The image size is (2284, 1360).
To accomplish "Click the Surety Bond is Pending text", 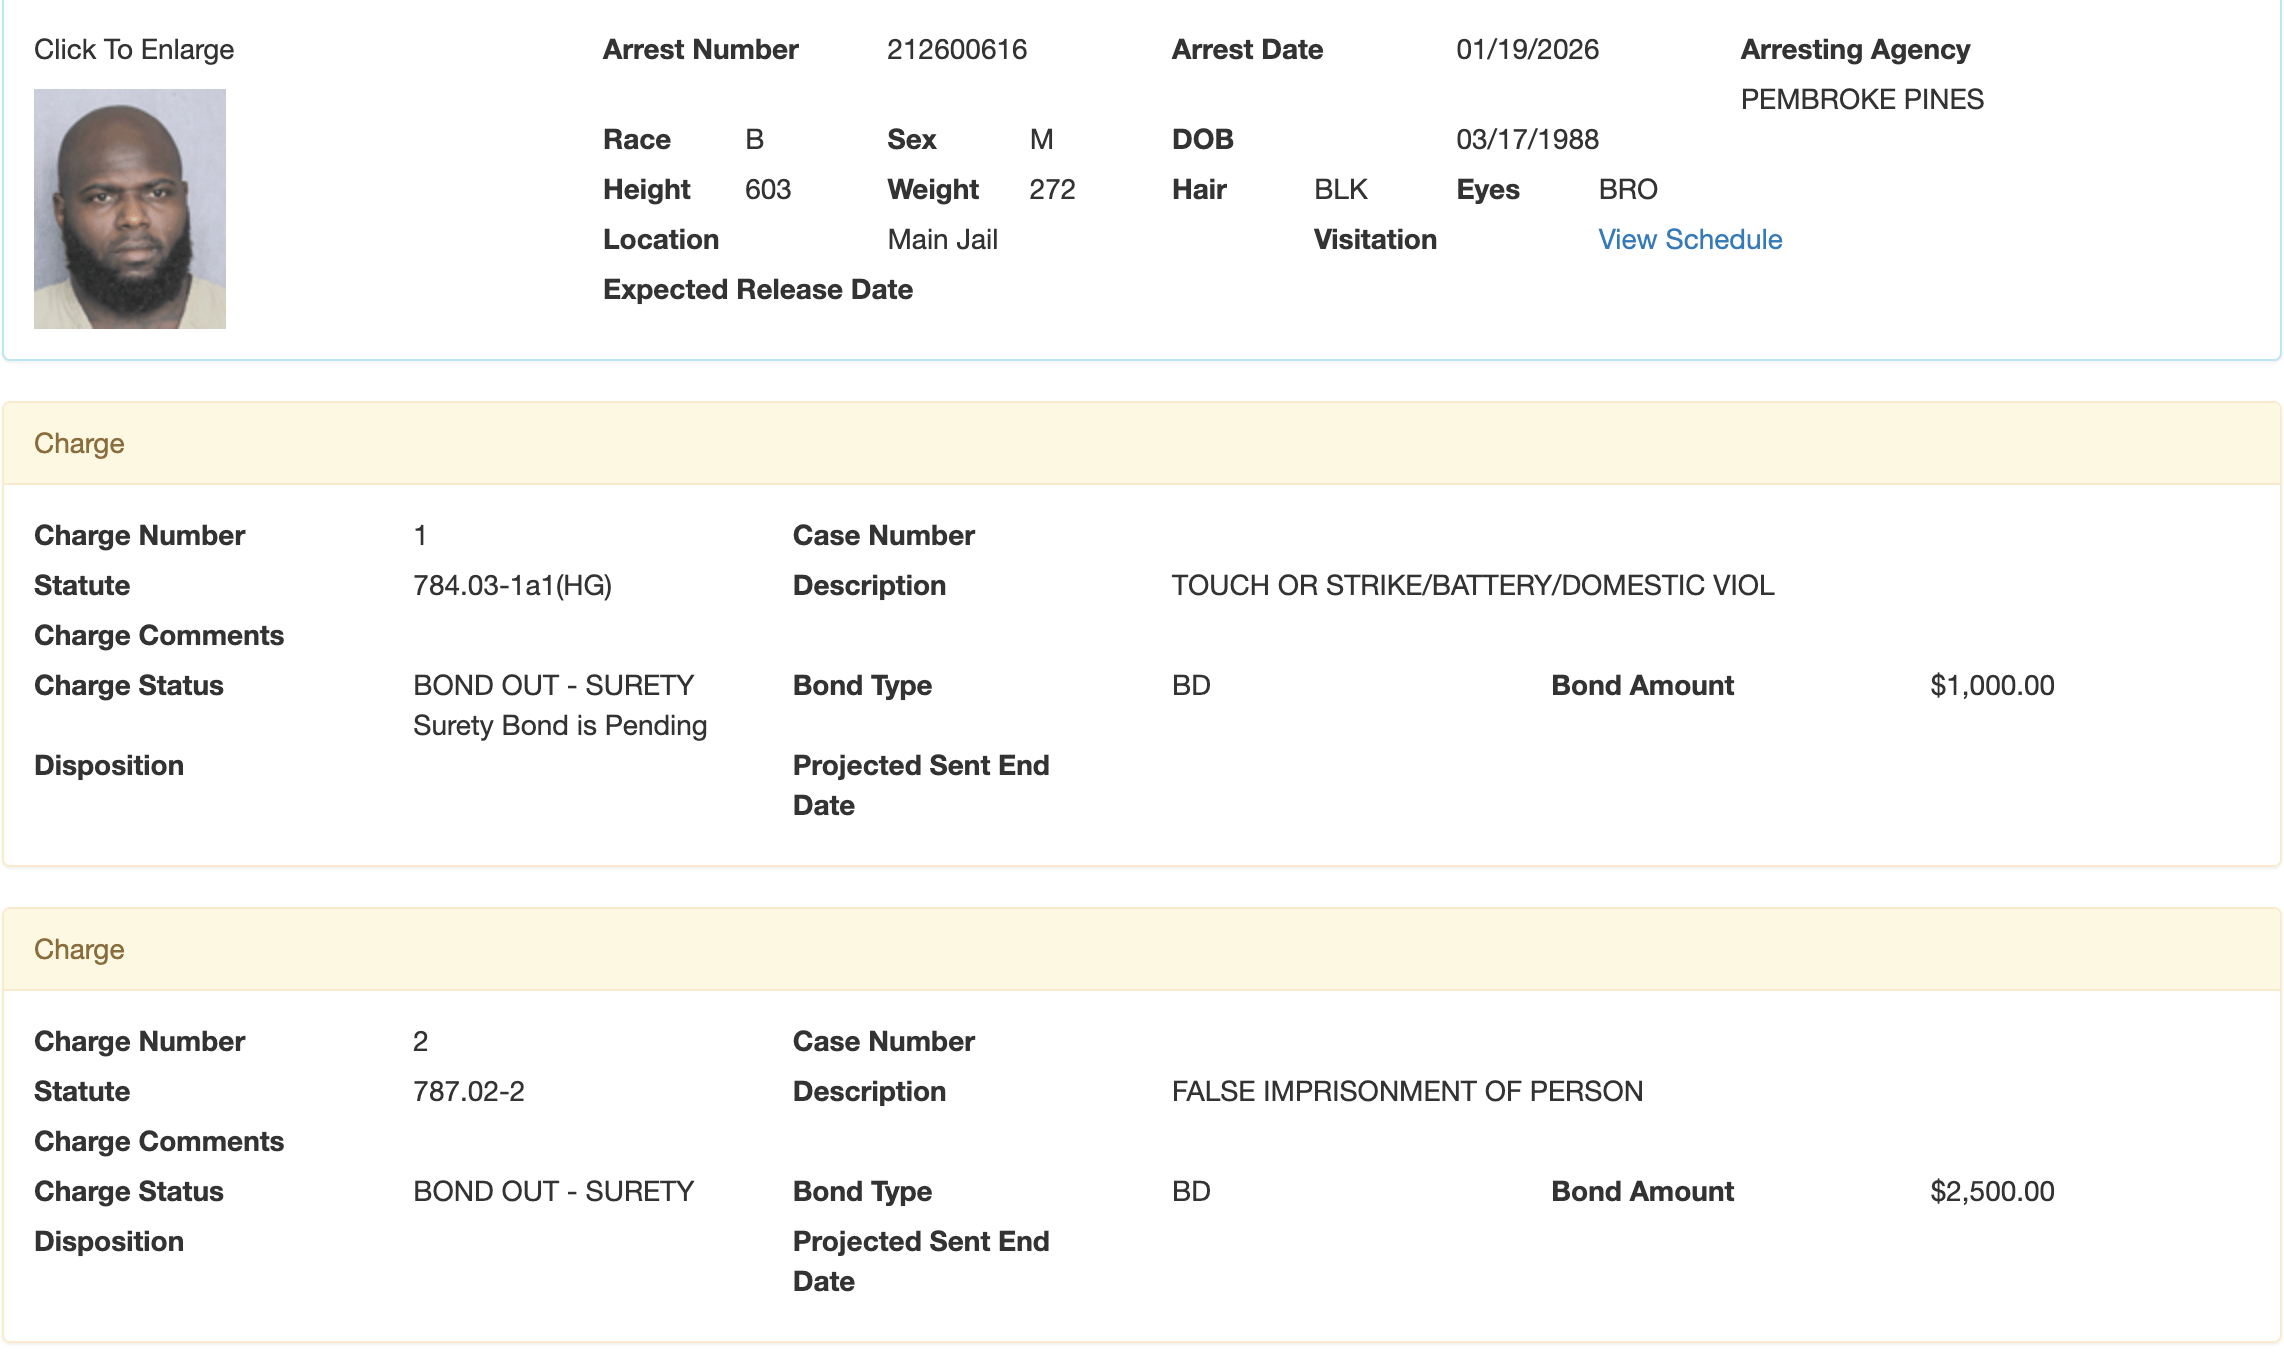I will click(559, 726).
